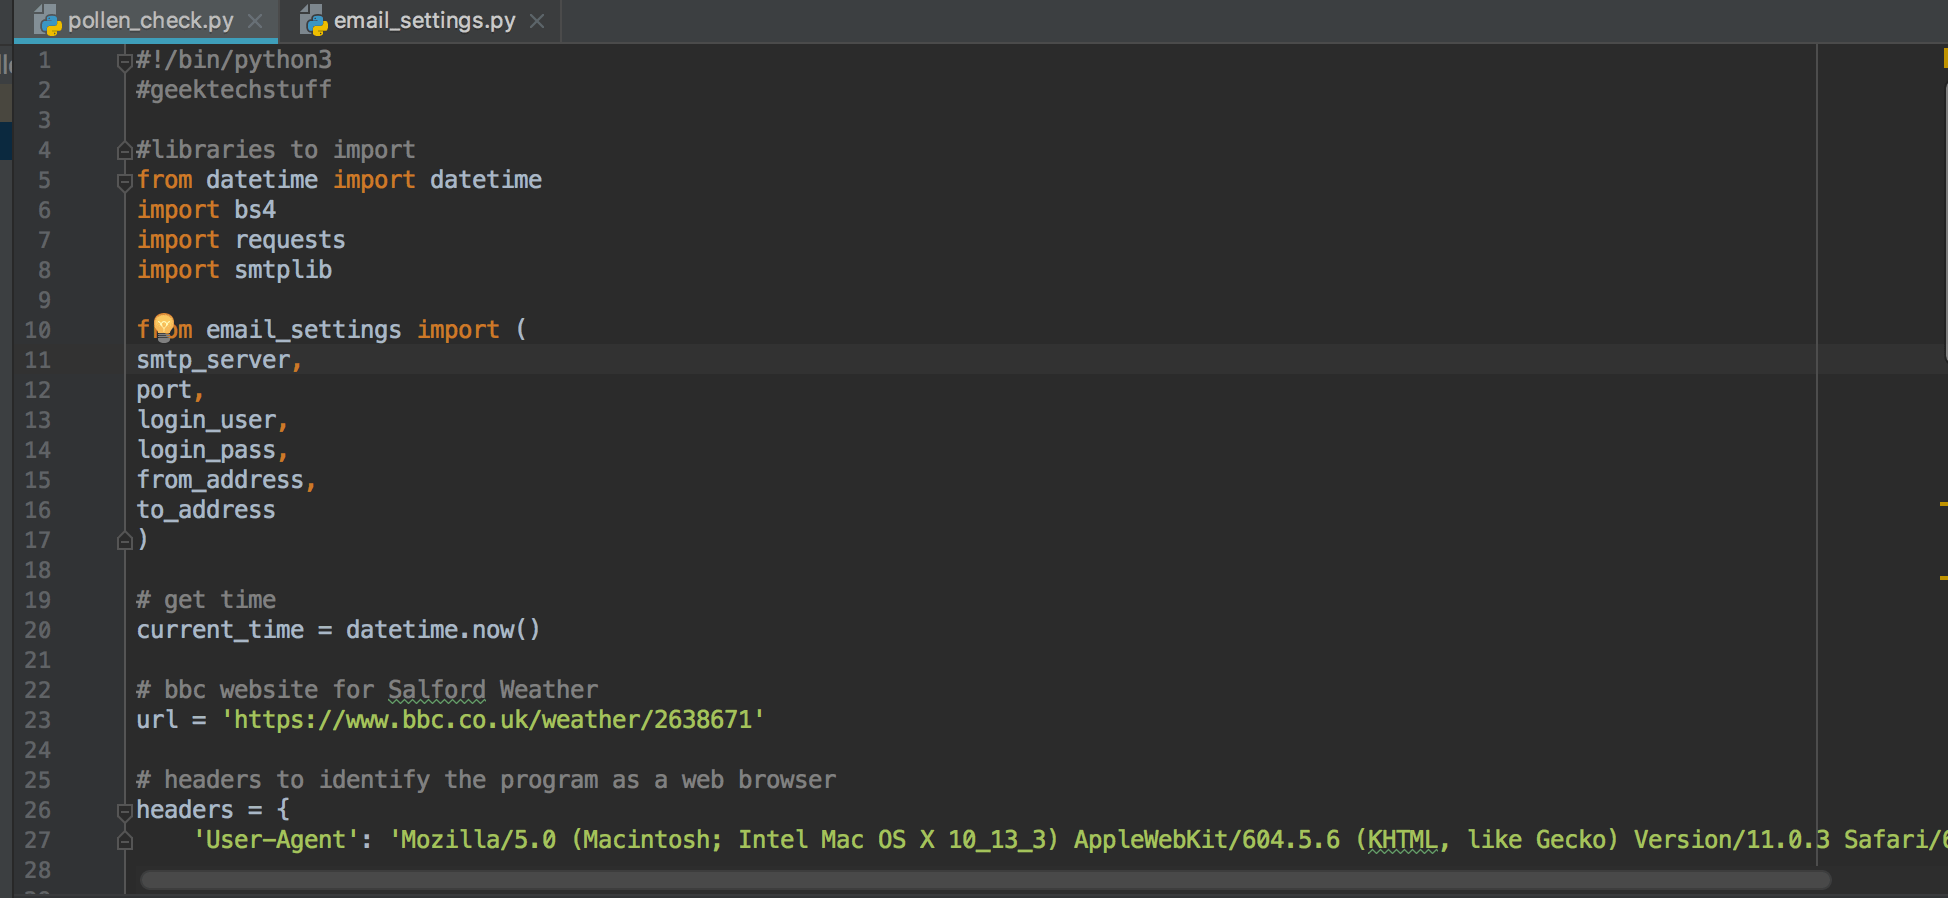Collapse the headers dictionary fold on line 26
Image resolution: width=1948 pixels, height=898 pixels.
125,811
